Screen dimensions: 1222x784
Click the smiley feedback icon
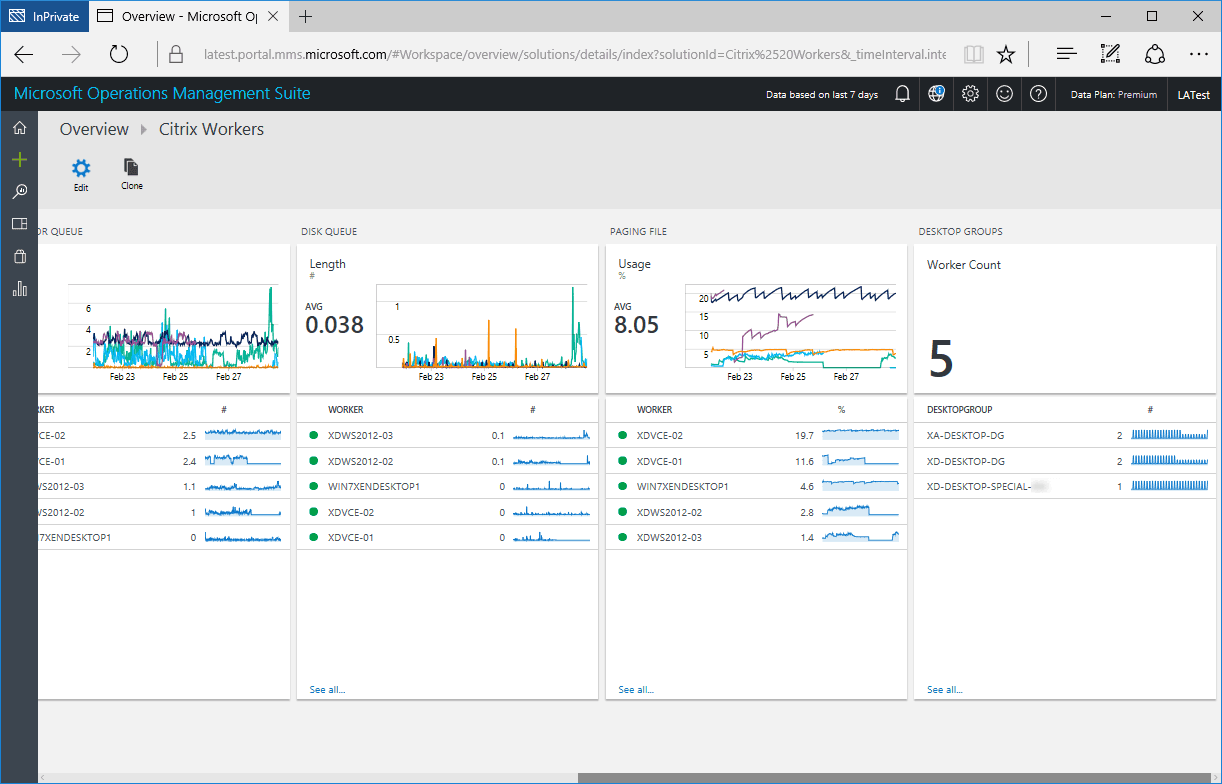[x=1004, y=94]
